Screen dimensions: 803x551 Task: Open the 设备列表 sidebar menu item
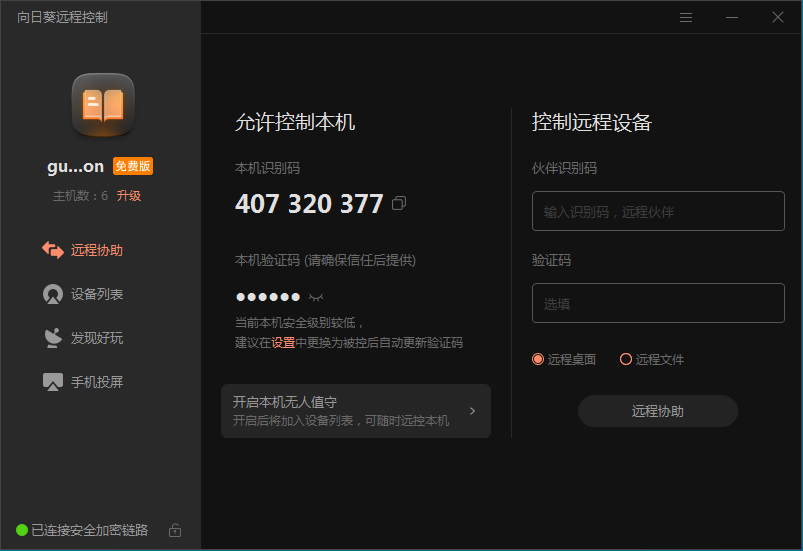pos(97,294)
